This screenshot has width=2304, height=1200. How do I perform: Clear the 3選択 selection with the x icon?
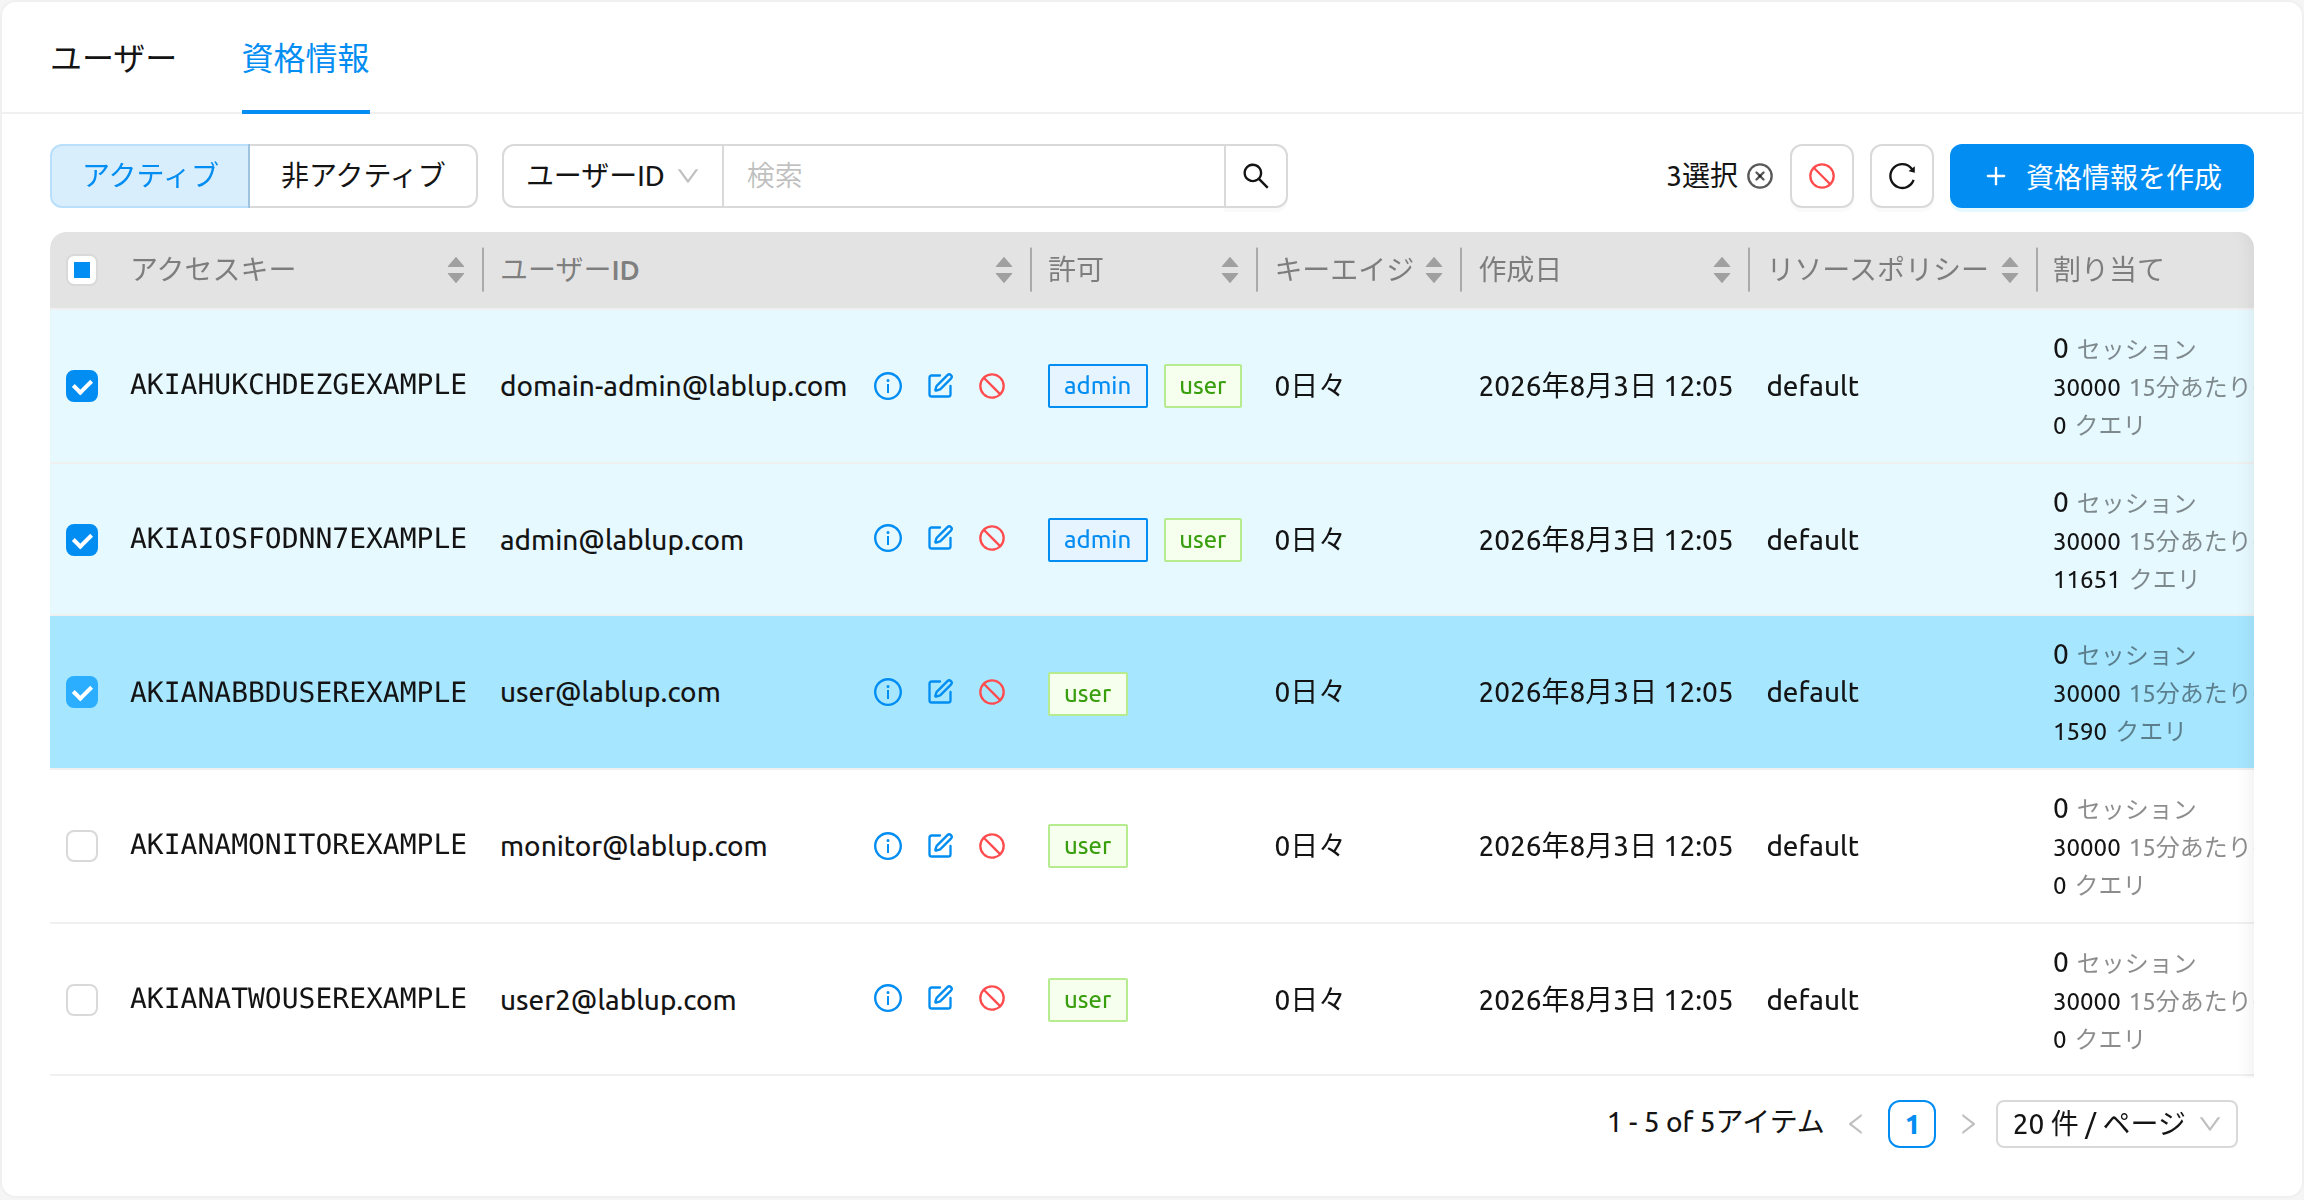[x=1760, y=176]
